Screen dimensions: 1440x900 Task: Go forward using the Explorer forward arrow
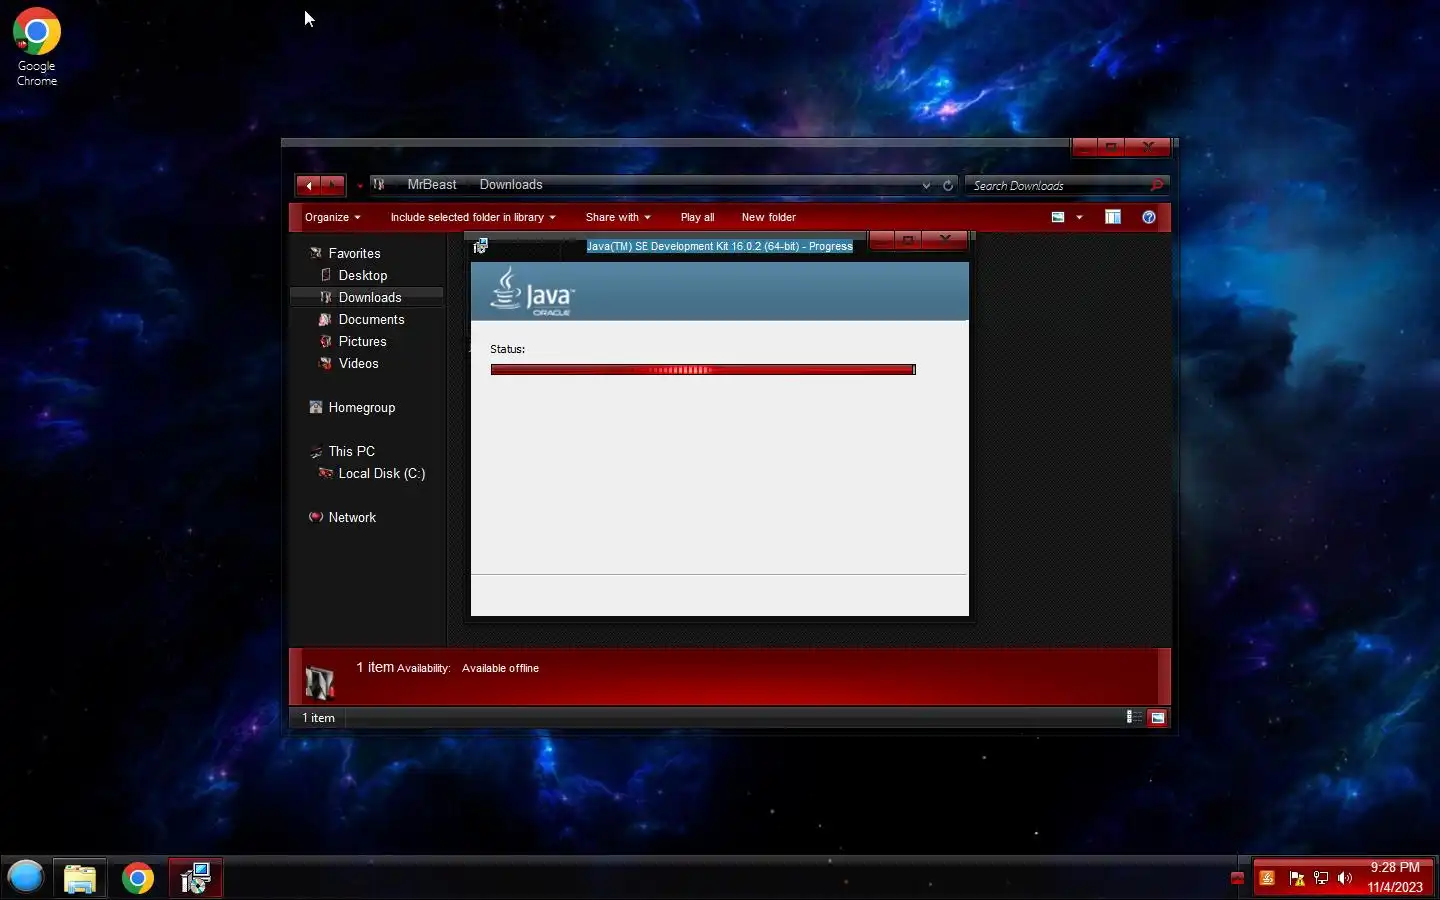click(x=334, y=185)
